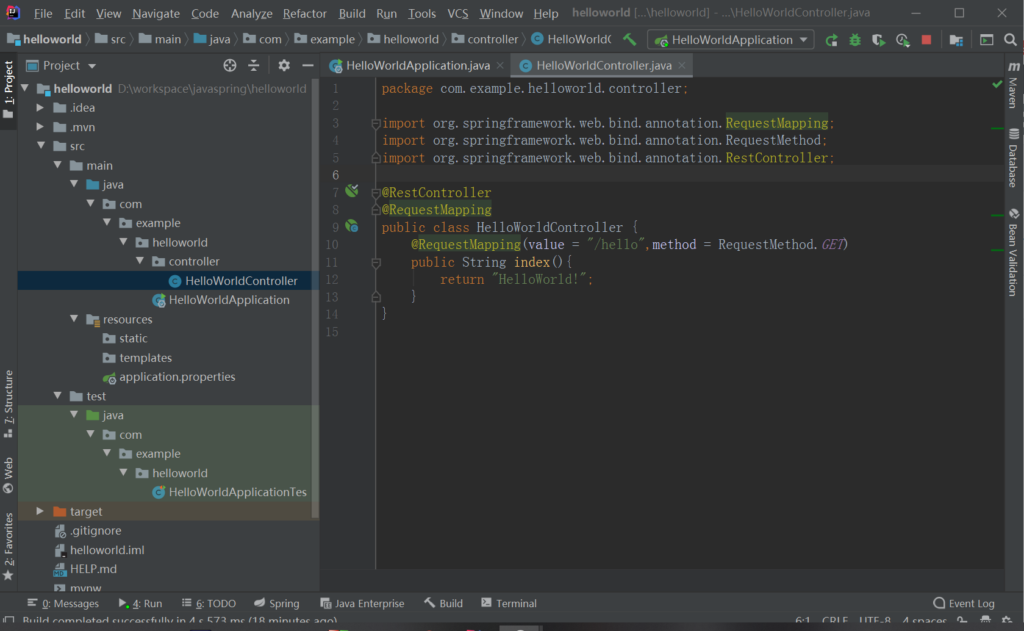Open the Navigate menu

pyautogui.click(x=155, y=13)
